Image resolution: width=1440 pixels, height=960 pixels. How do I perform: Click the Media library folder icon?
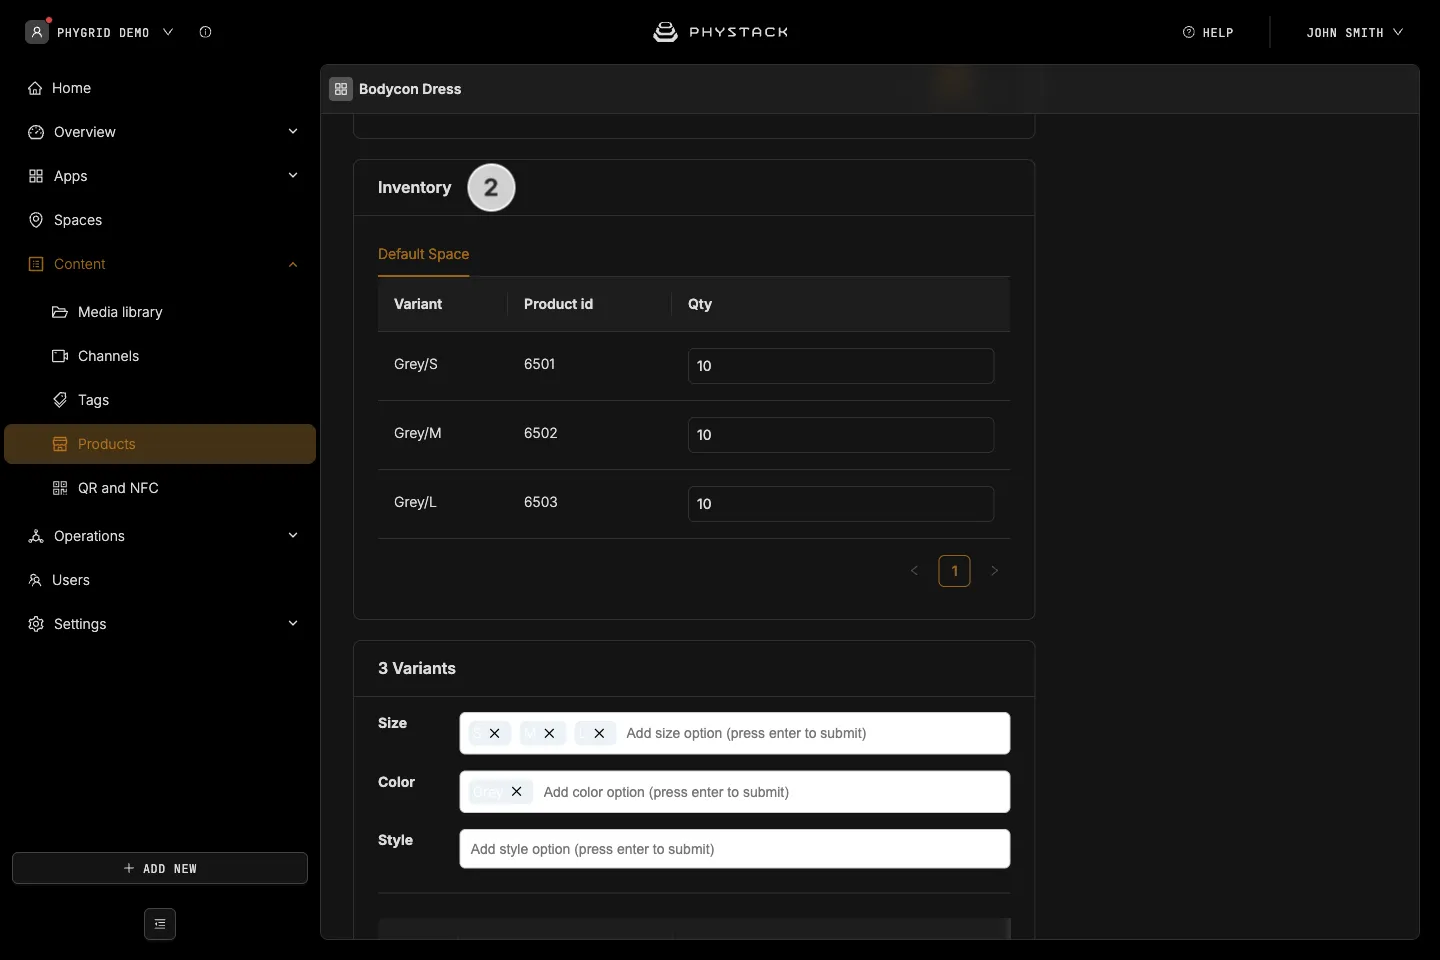(x=60, y=312)
